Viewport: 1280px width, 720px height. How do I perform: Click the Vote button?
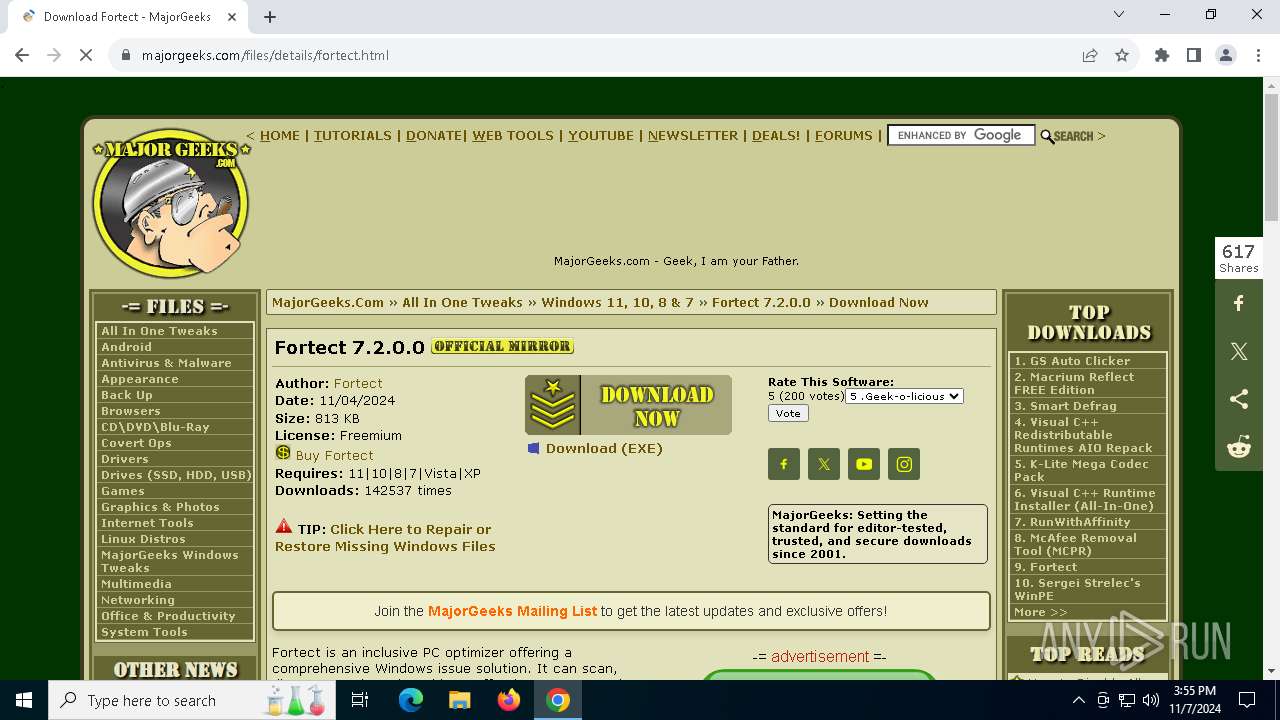point(788,413)
